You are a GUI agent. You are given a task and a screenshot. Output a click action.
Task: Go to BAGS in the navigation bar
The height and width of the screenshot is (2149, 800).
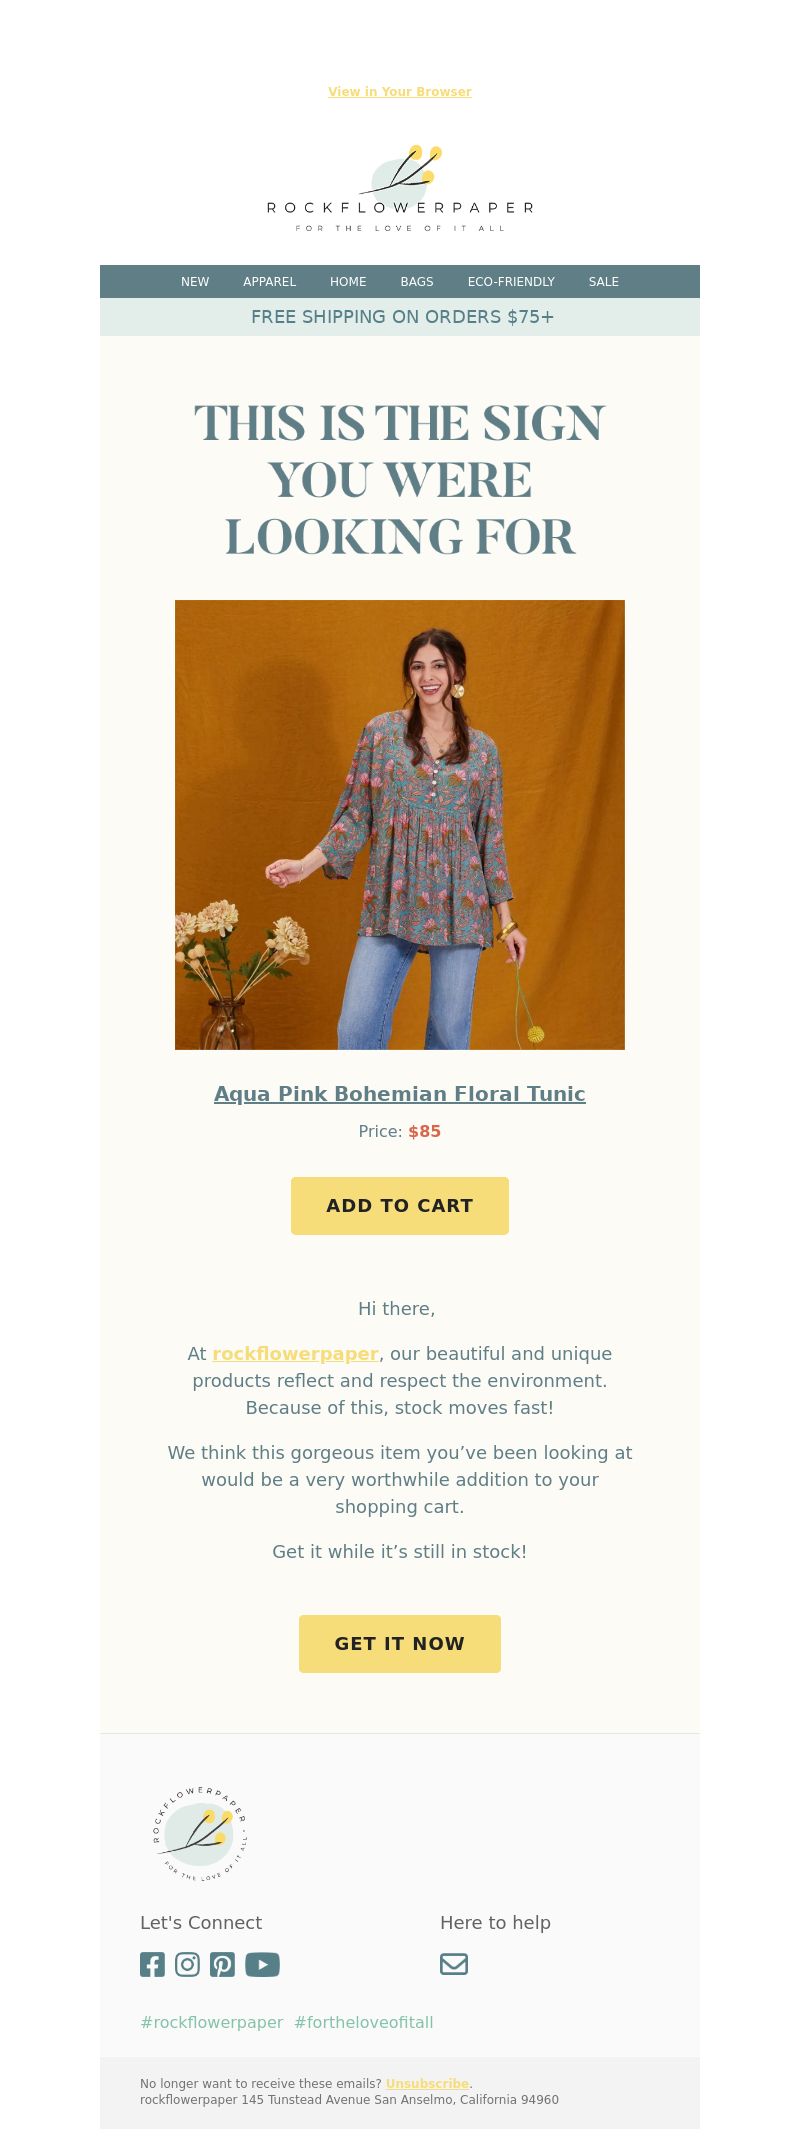tap(417, 282)
